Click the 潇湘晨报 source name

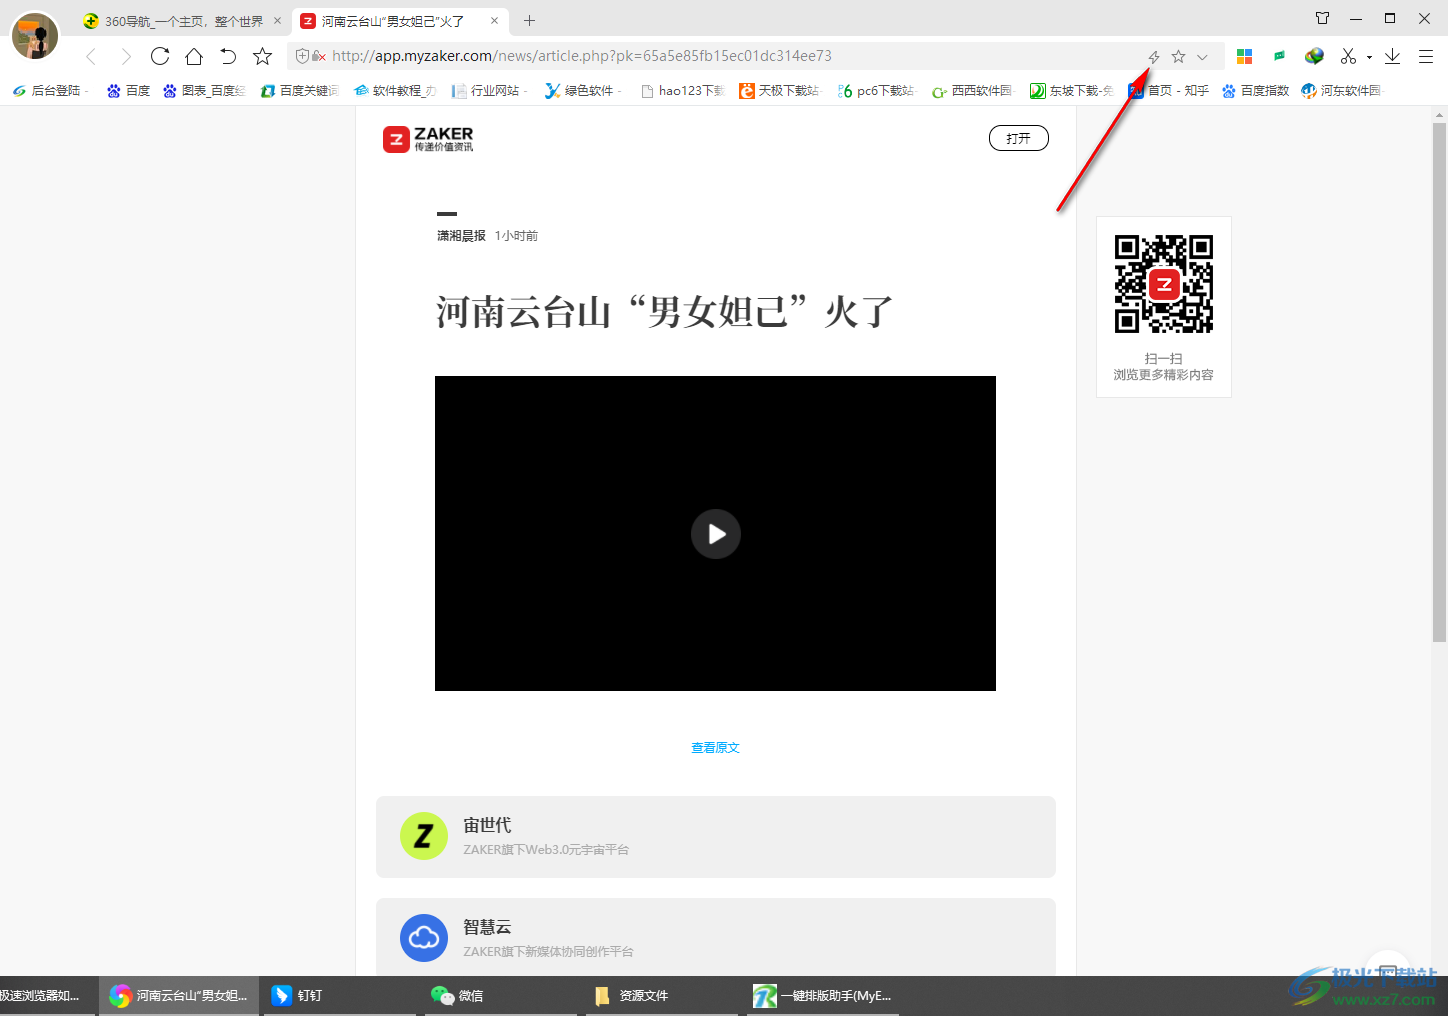pos(461,236)
